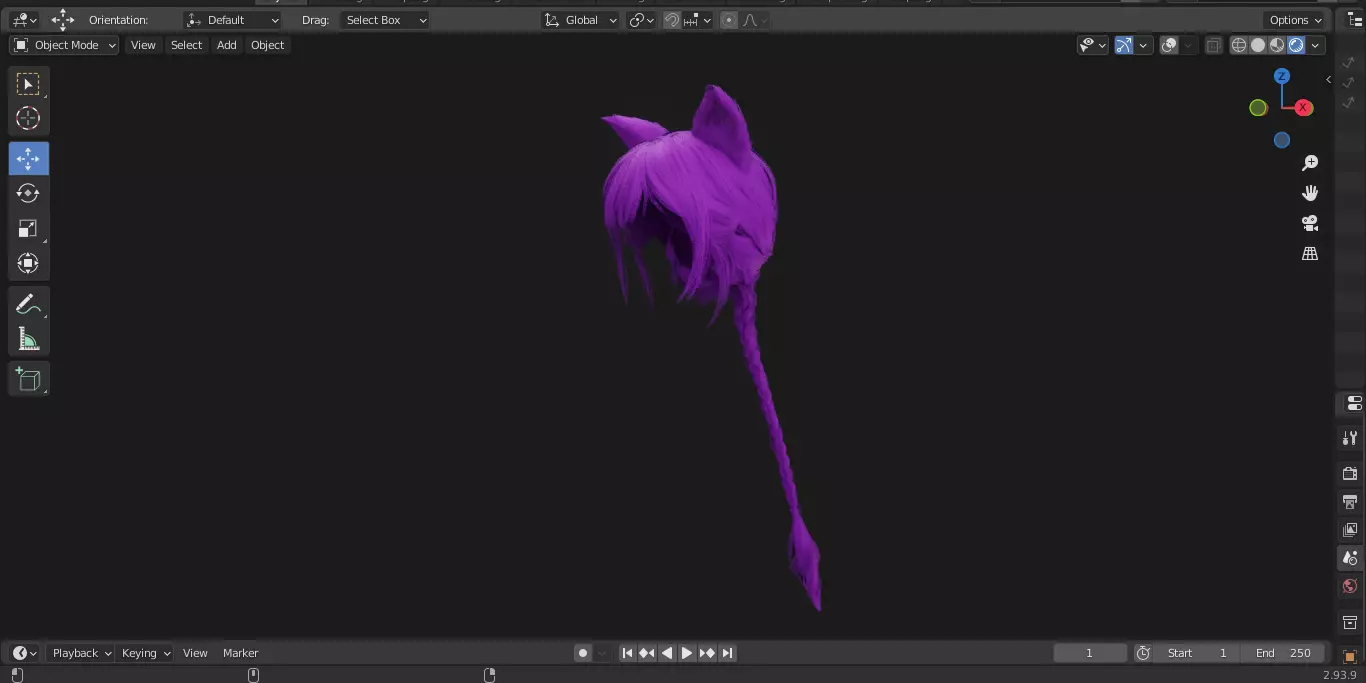Select the Select Box tool
This screenshot has height=683, width=1366.
[28, 84]
